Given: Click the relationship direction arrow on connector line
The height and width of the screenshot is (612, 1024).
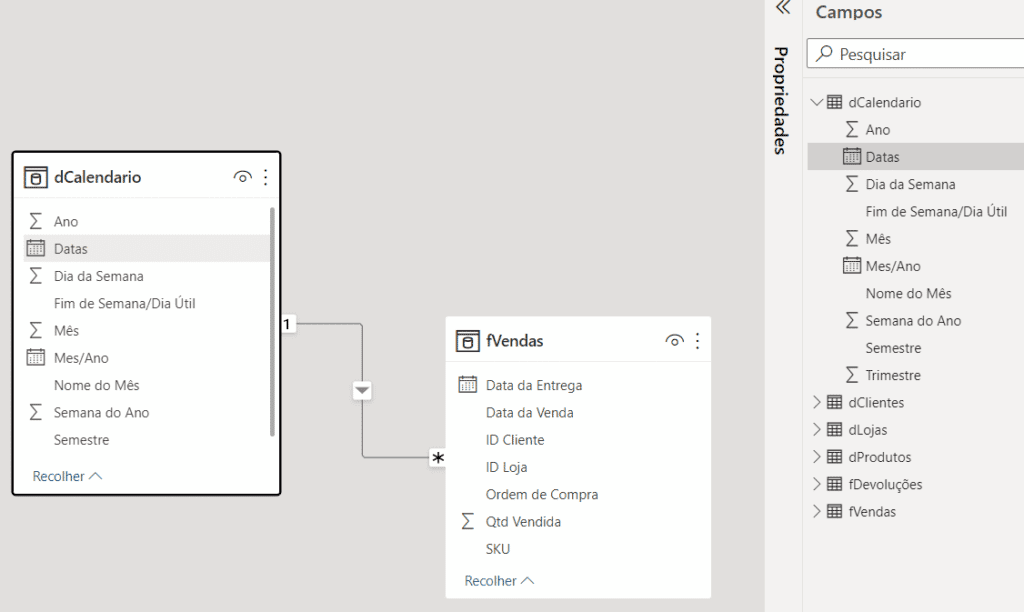Looking at the screenshot, I should 362,391.
